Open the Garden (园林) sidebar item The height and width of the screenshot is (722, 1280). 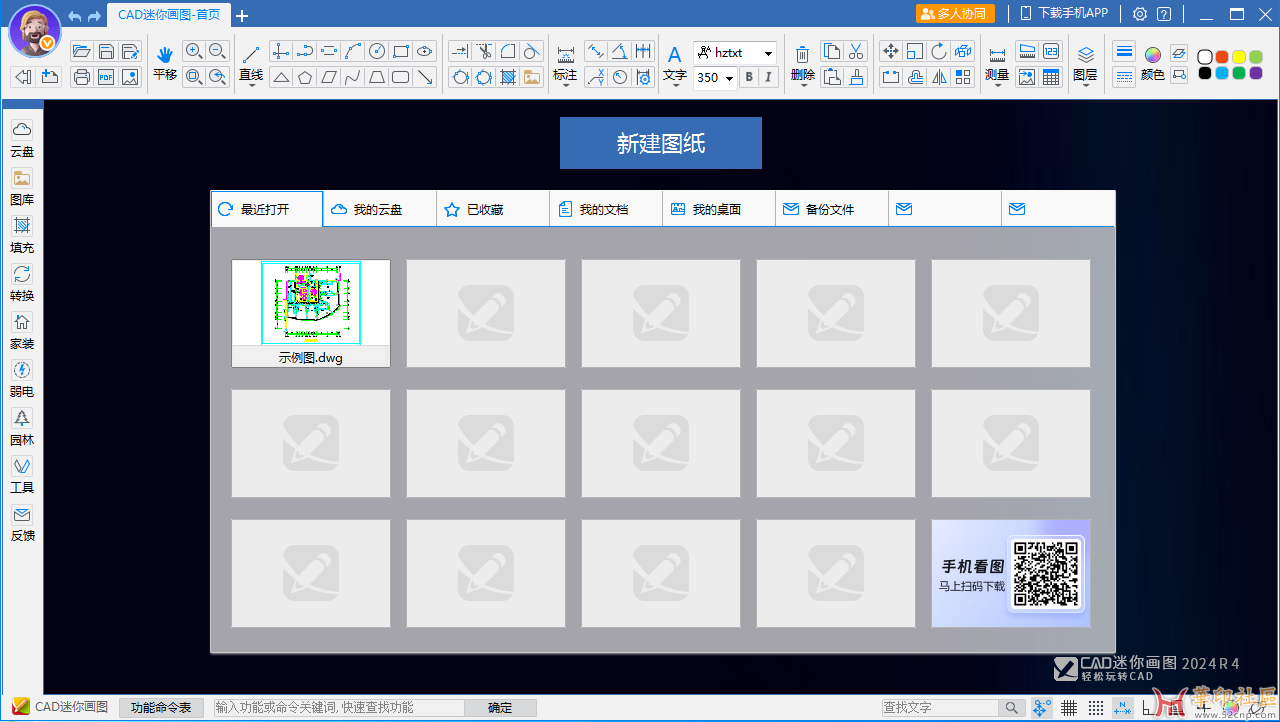pyautogui.click(x=22, y=427)
